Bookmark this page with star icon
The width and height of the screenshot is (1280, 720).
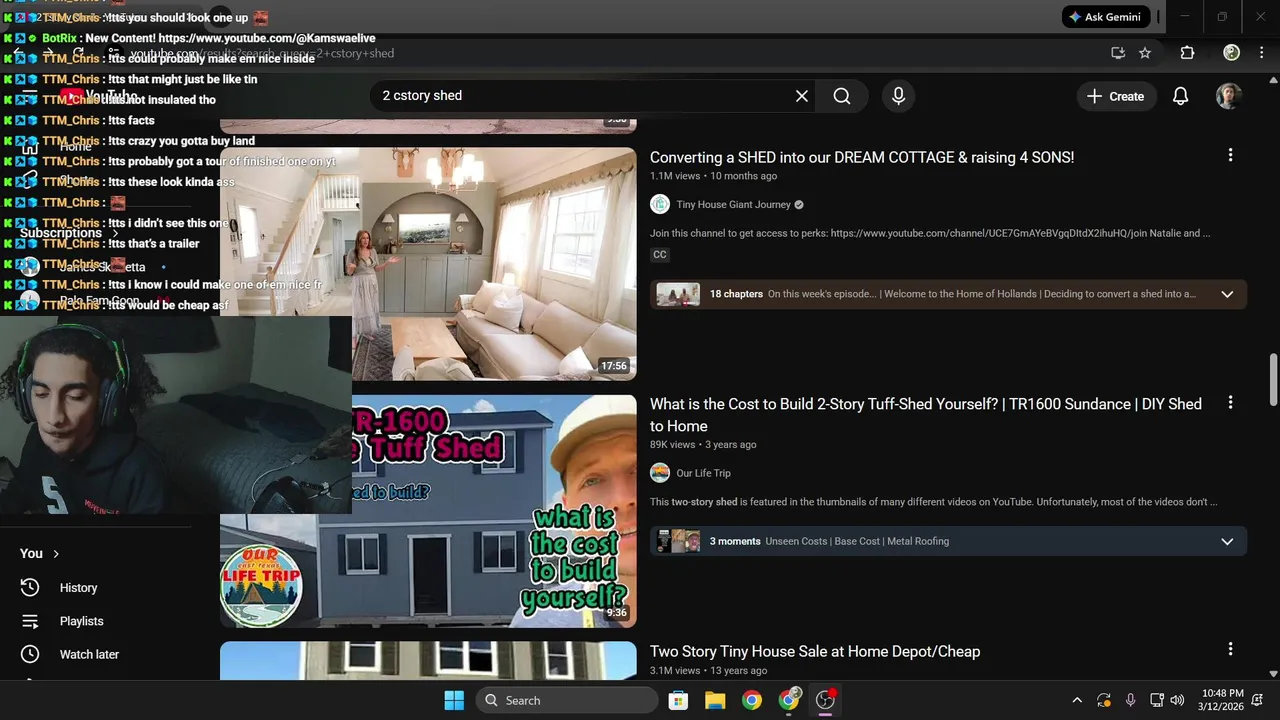[1145, 53]
